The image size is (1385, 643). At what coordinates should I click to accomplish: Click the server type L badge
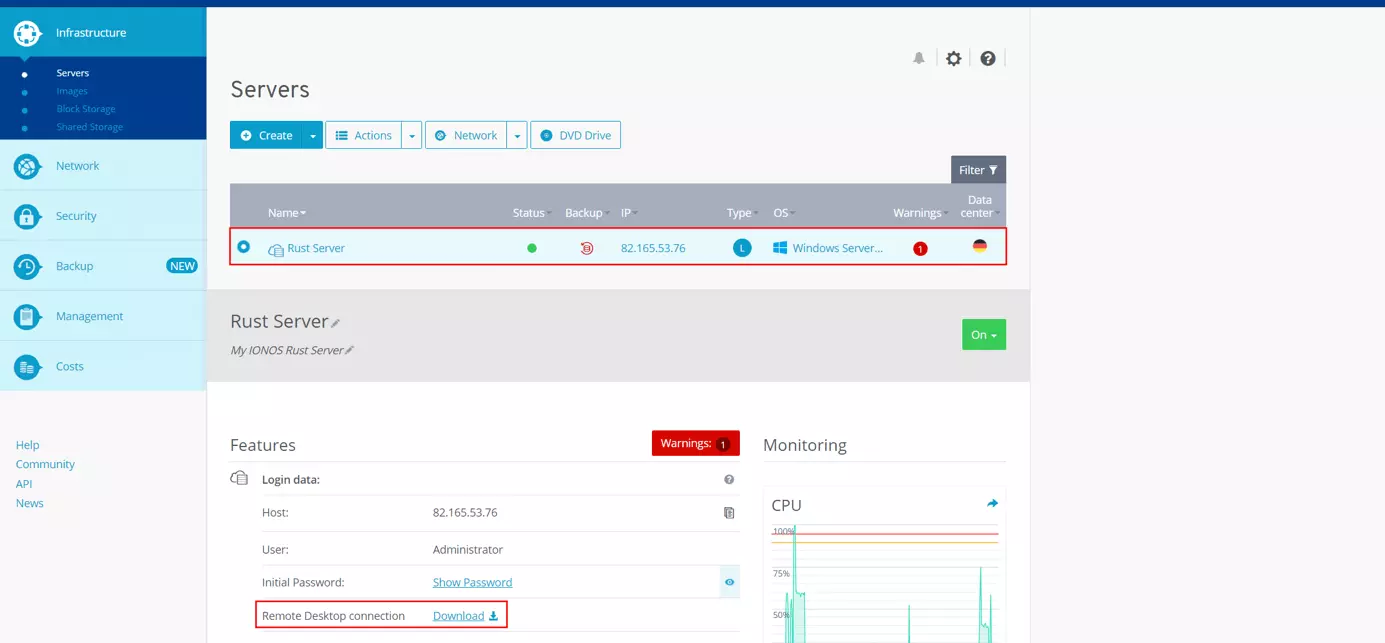742,248
